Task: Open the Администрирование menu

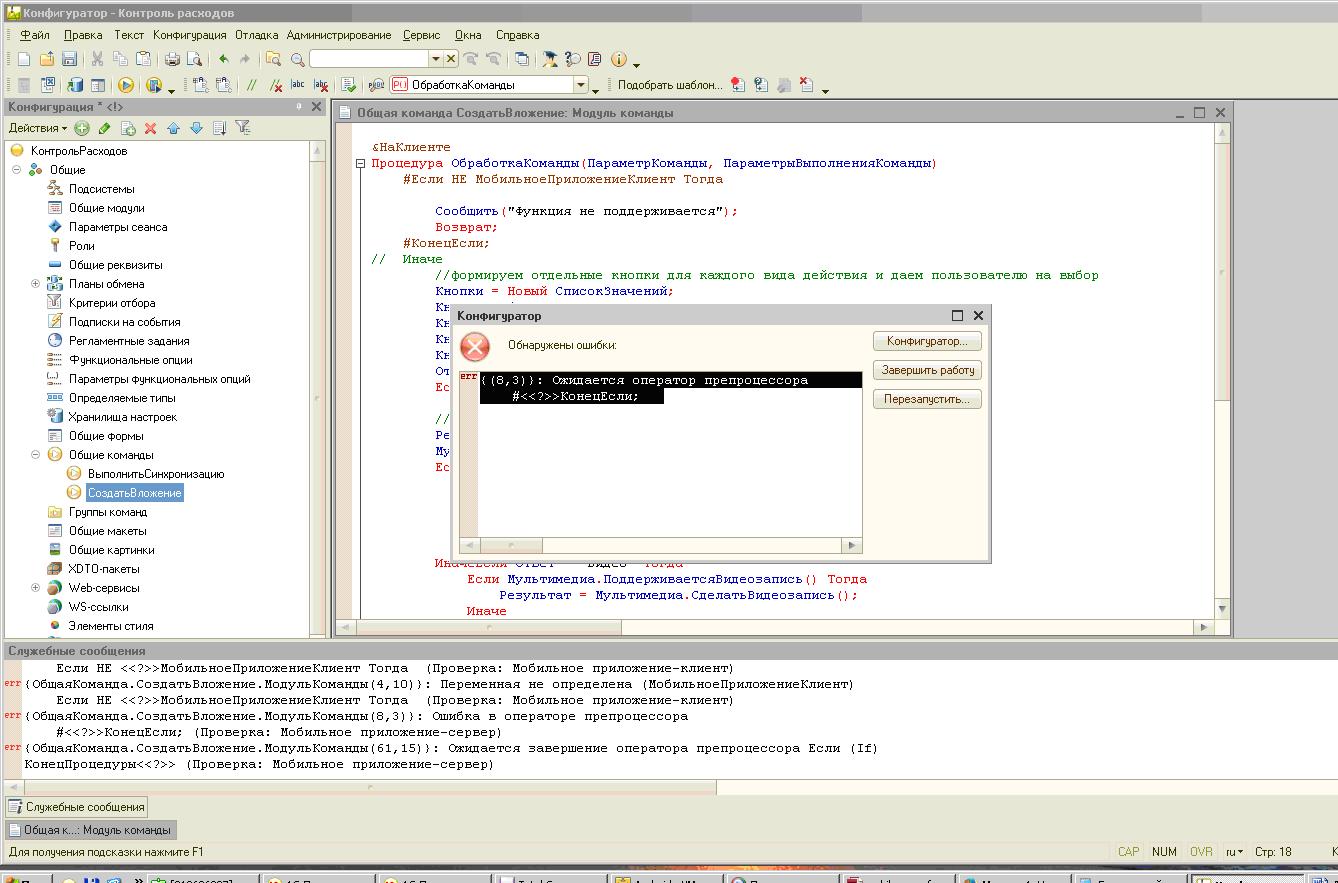Action: pyautogui.click(x=339, y=35)
